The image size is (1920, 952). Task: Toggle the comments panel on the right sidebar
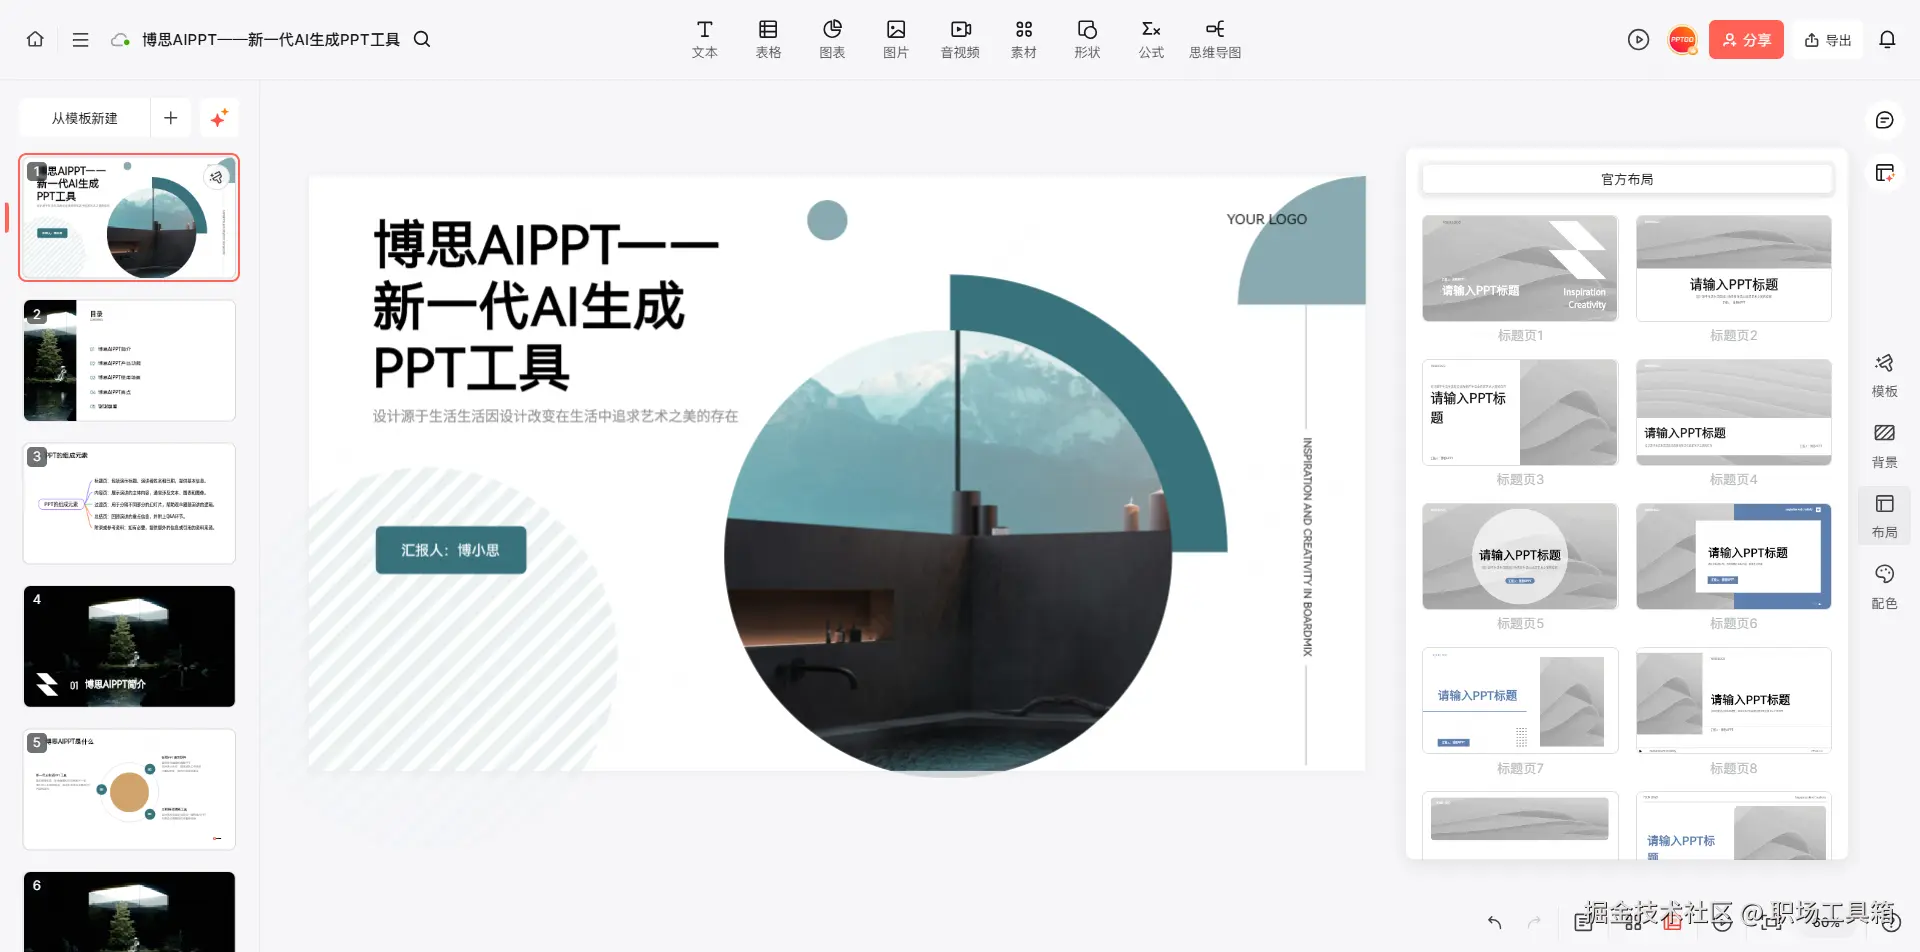[x=1884, y=119]
